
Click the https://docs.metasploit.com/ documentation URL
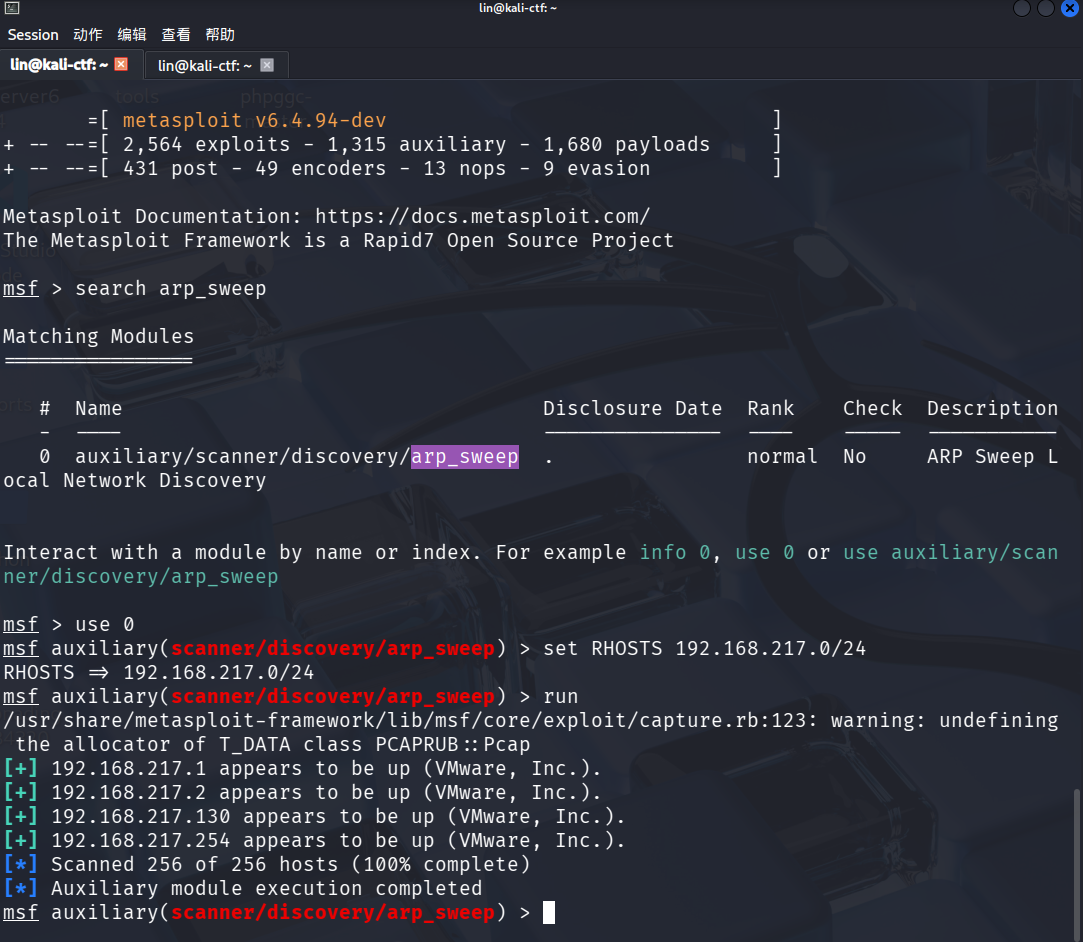coord(482,216)
